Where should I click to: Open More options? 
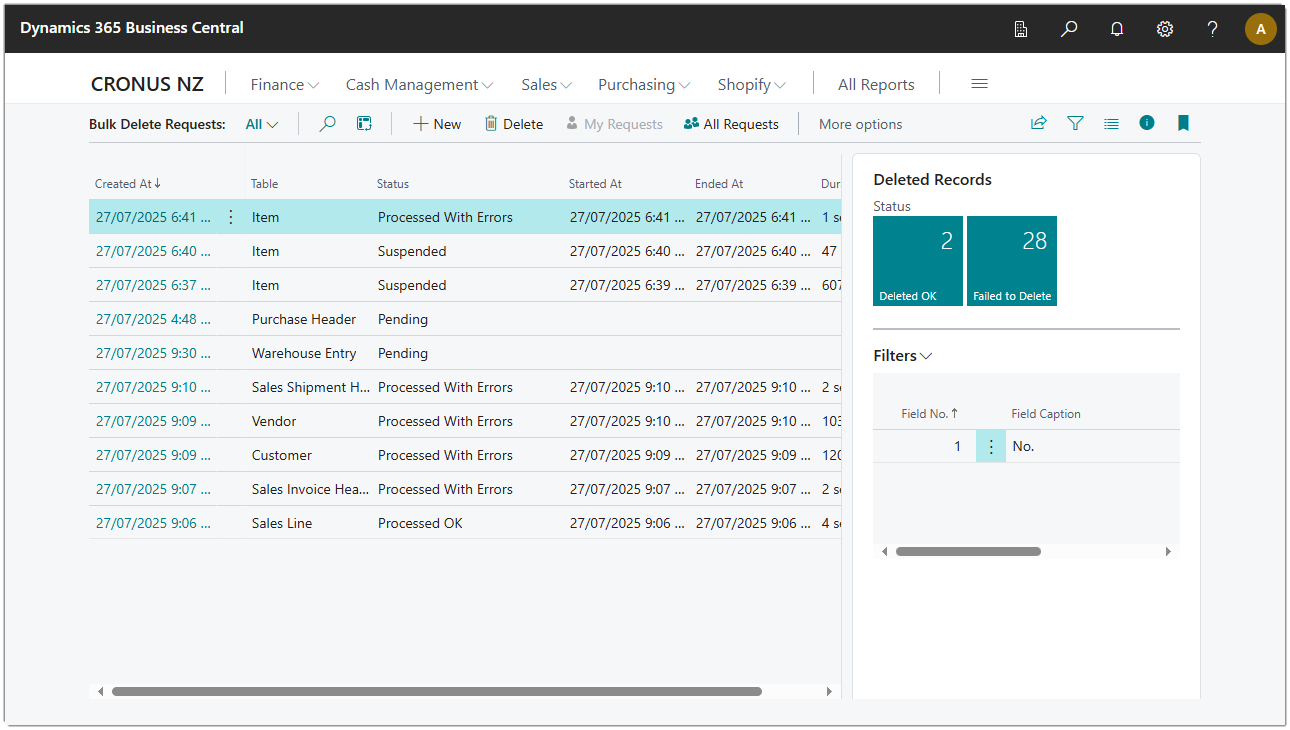click(860, 124)
